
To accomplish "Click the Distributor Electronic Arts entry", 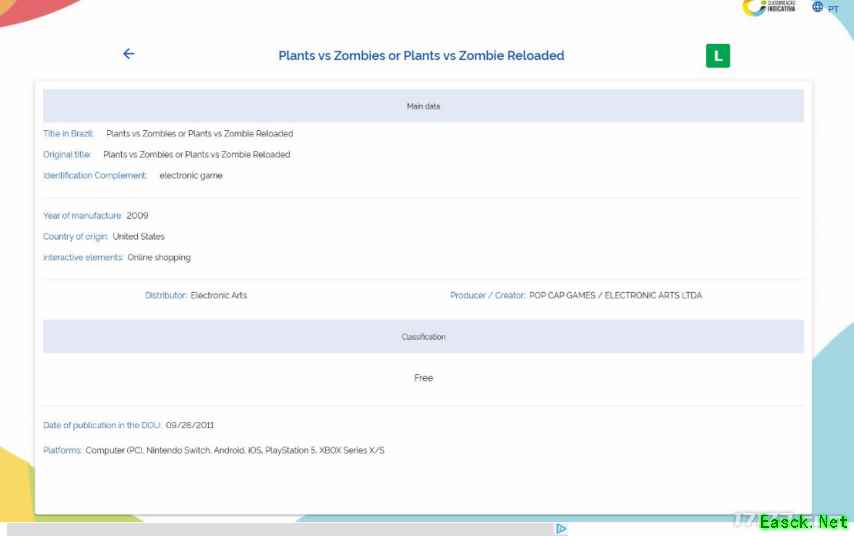I will [x=218, y=296].
